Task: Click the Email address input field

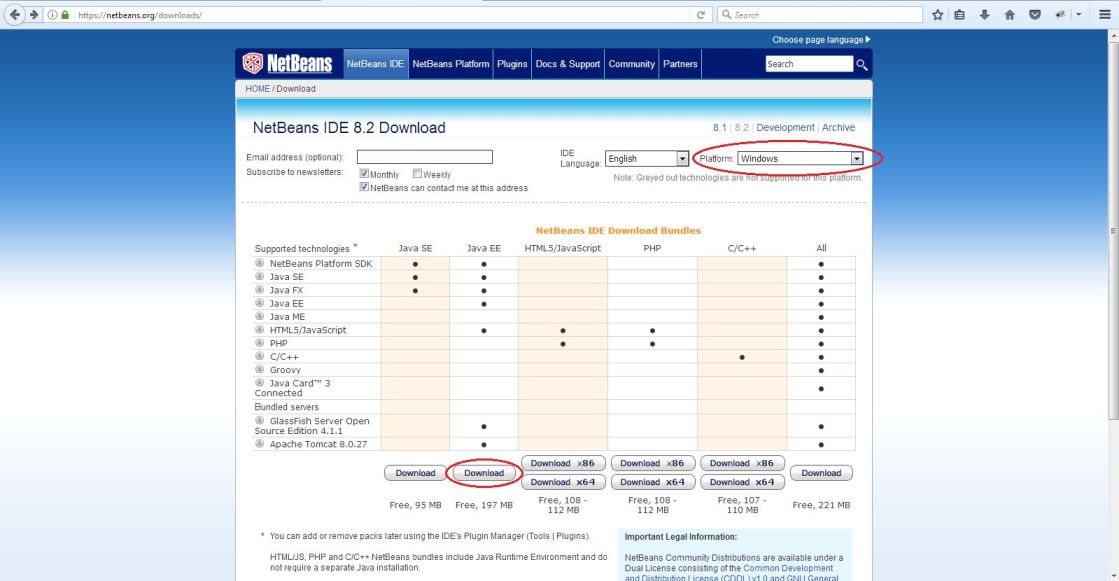Action: 425,157
